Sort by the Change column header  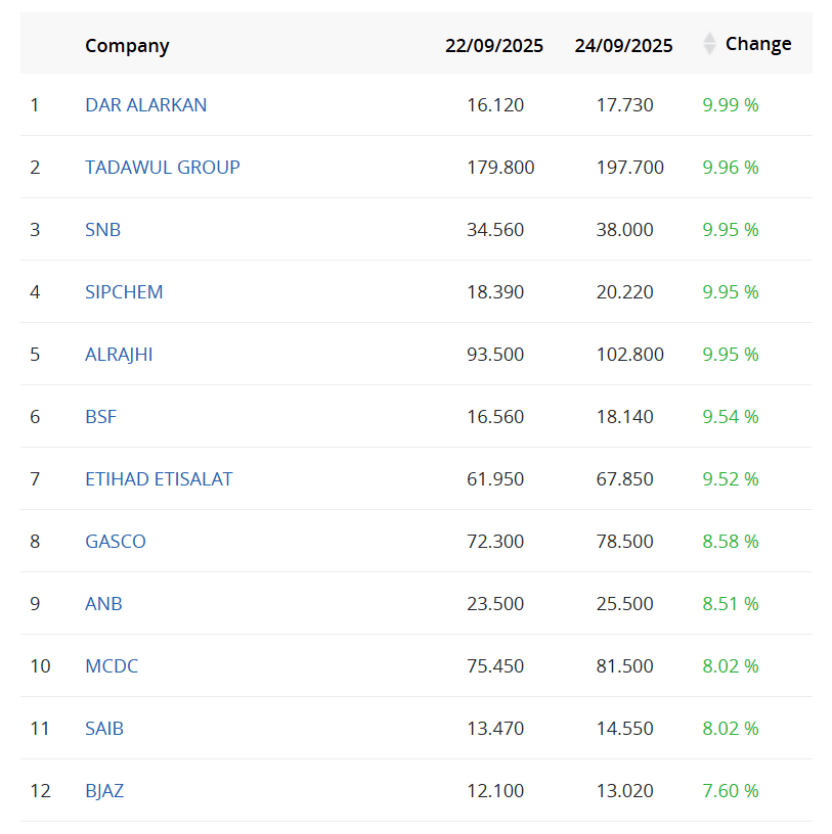tap(758, 44)
